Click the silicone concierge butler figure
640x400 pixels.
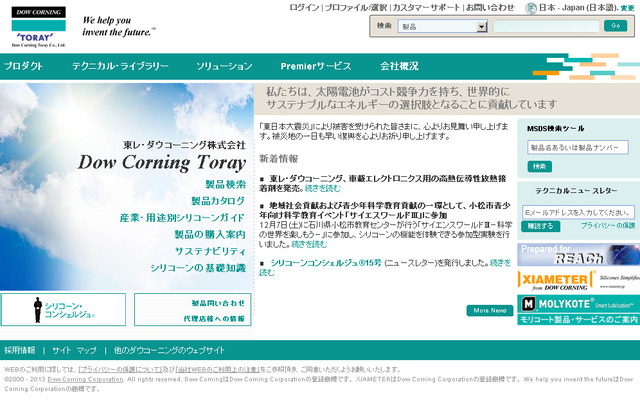(x=38, y=310)
